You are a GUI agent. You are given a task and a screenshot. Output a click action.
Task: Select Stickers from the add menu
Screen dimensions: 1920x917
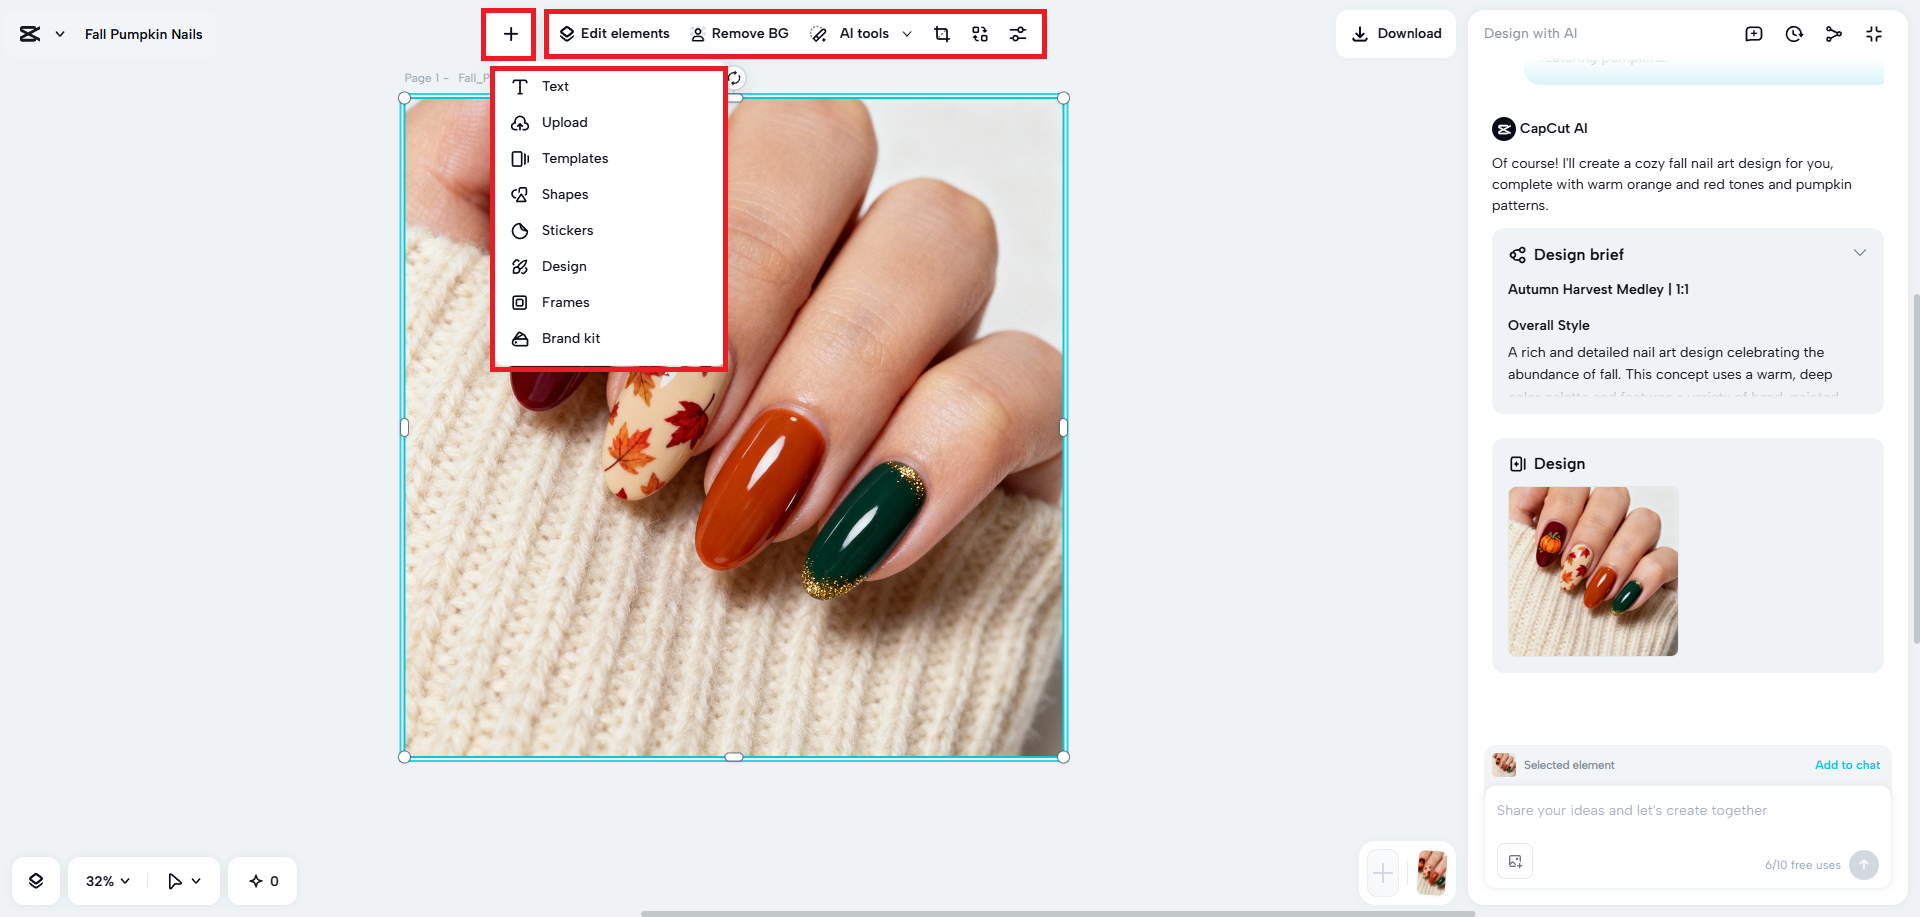[x=566, y=230]
